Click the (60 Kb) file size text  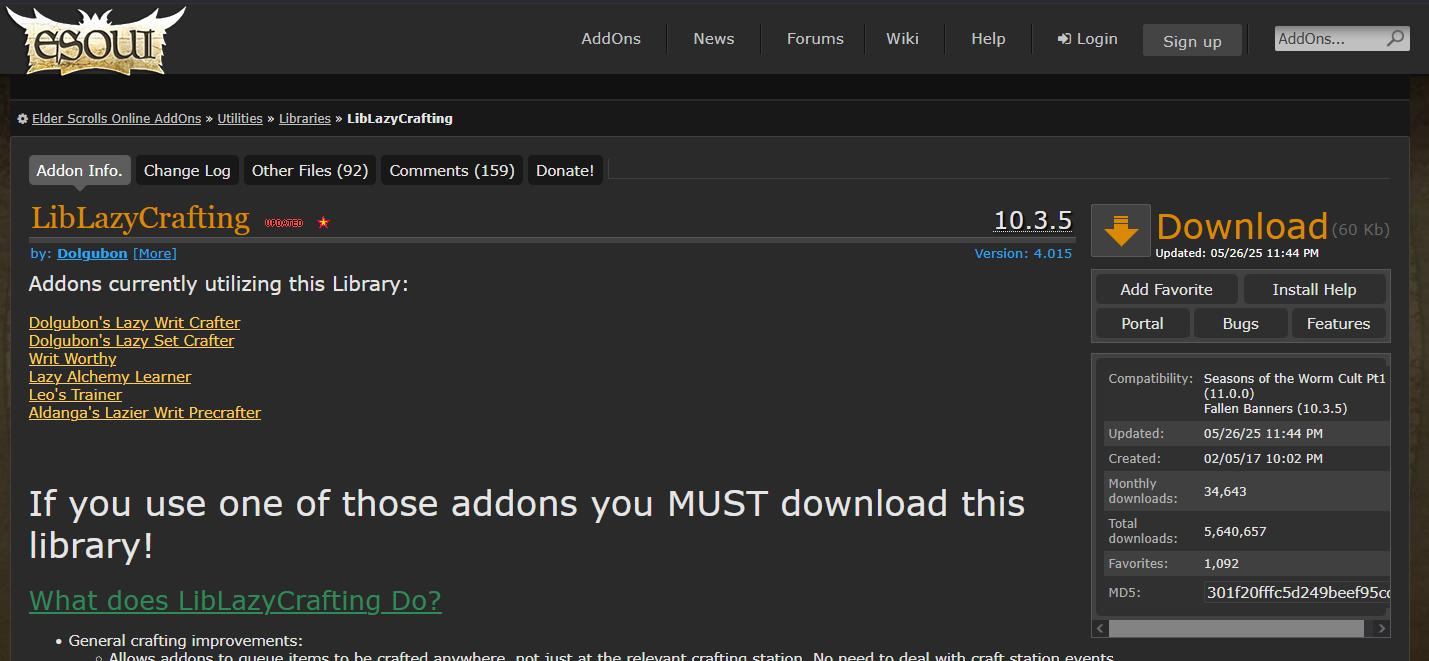click(x=1361, y=230)
